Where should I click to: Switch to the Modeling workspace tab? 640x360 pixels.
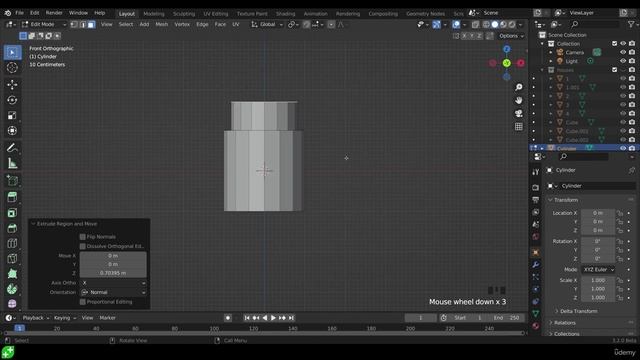154,13
